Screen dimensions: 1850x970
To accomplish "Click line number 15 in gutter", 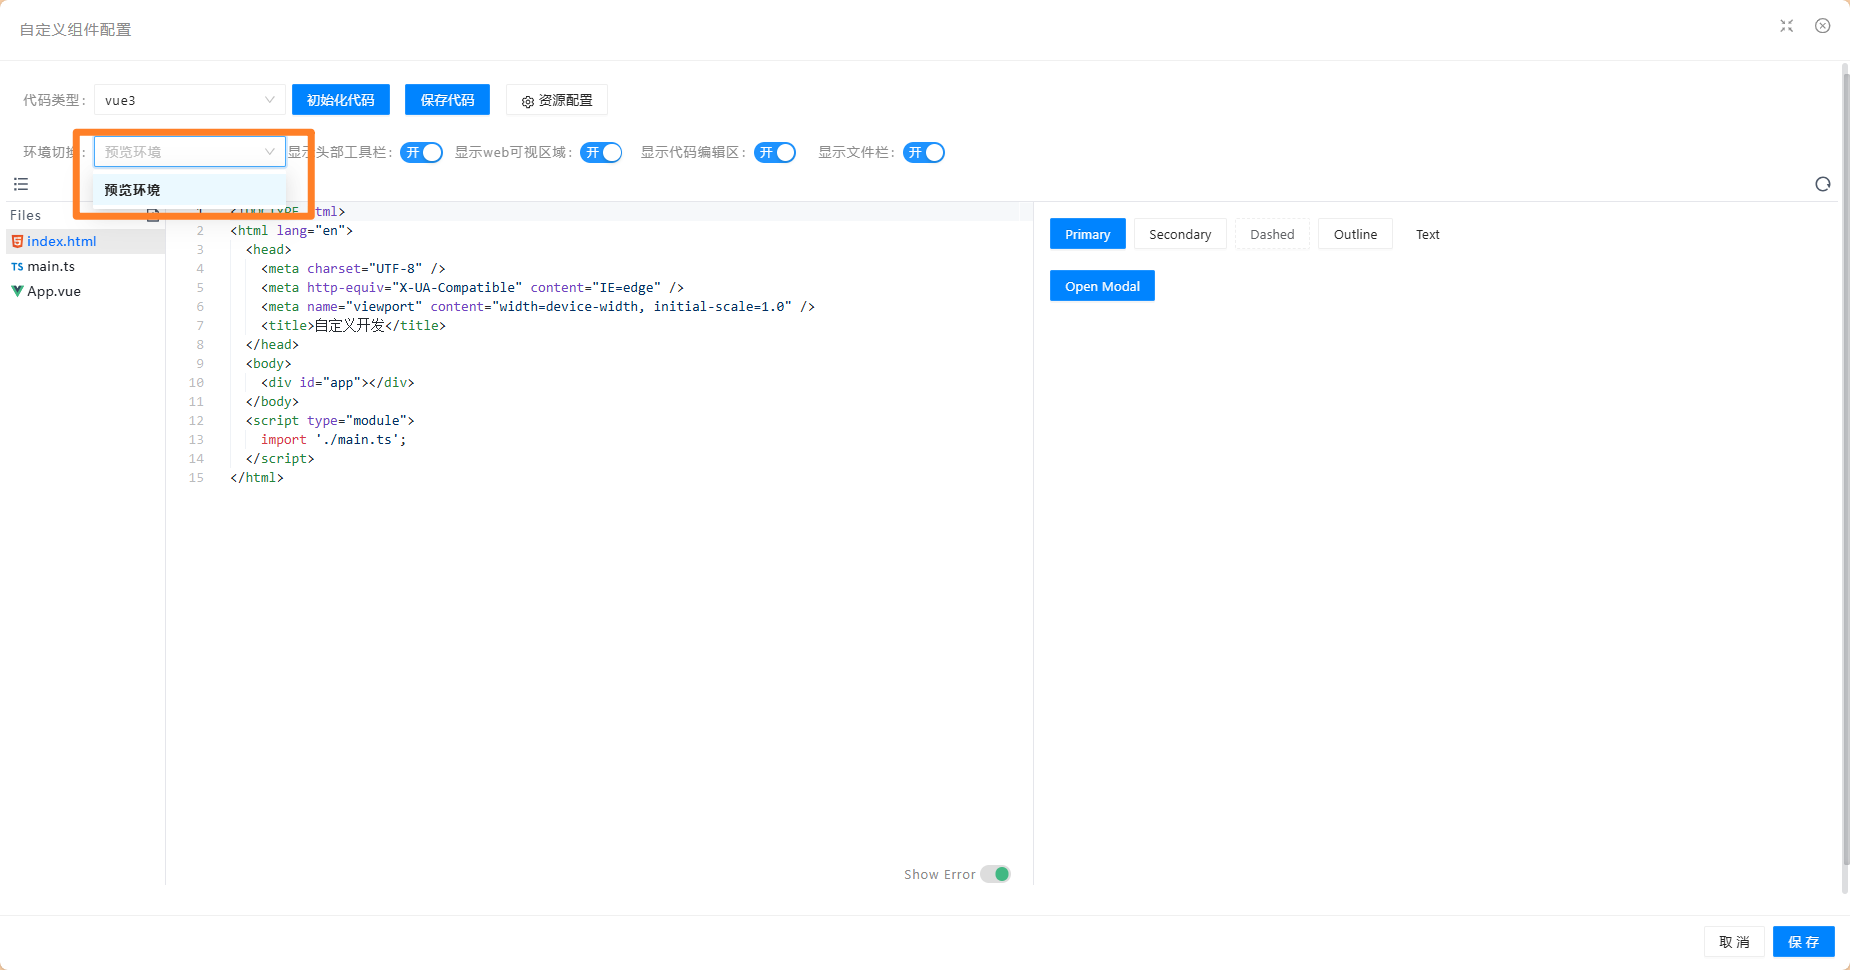I will [x=196, y=478].
